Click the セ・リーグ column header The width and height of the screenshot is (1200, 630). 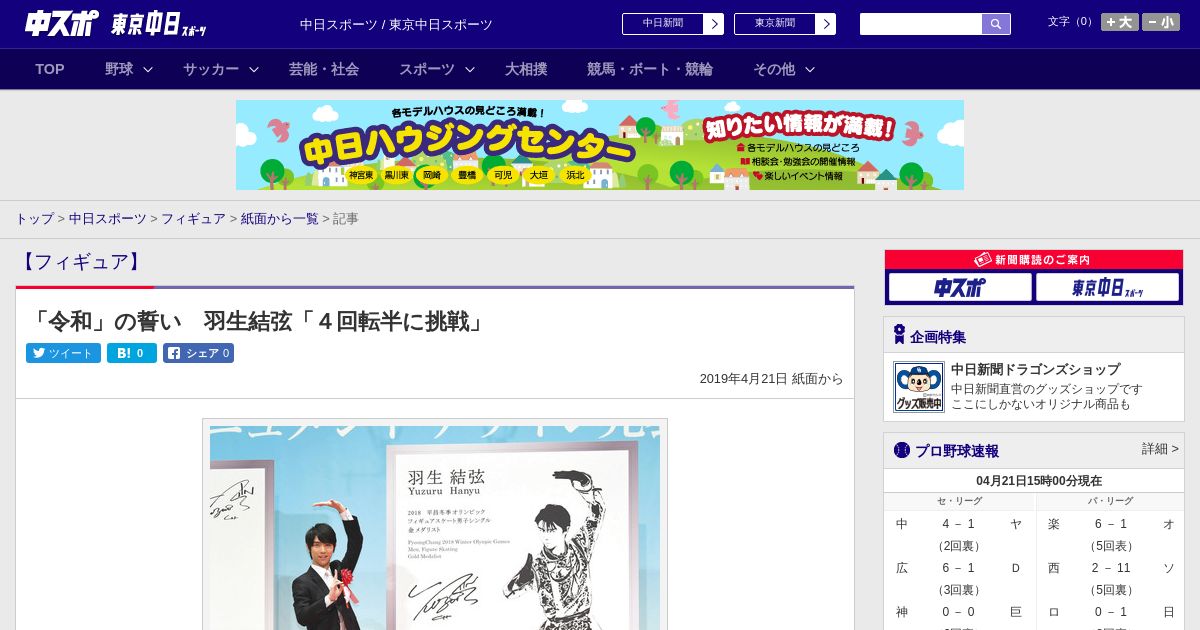(959, 501)
